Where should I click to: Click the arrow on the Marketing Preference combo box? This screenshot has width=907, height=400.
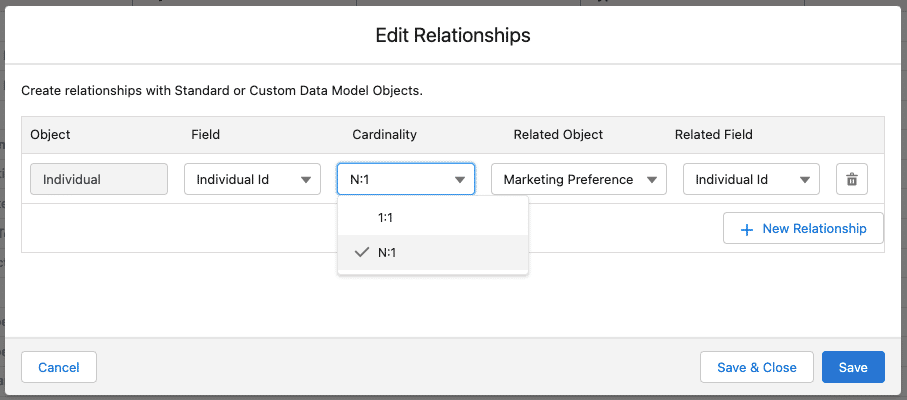(652, 180)
